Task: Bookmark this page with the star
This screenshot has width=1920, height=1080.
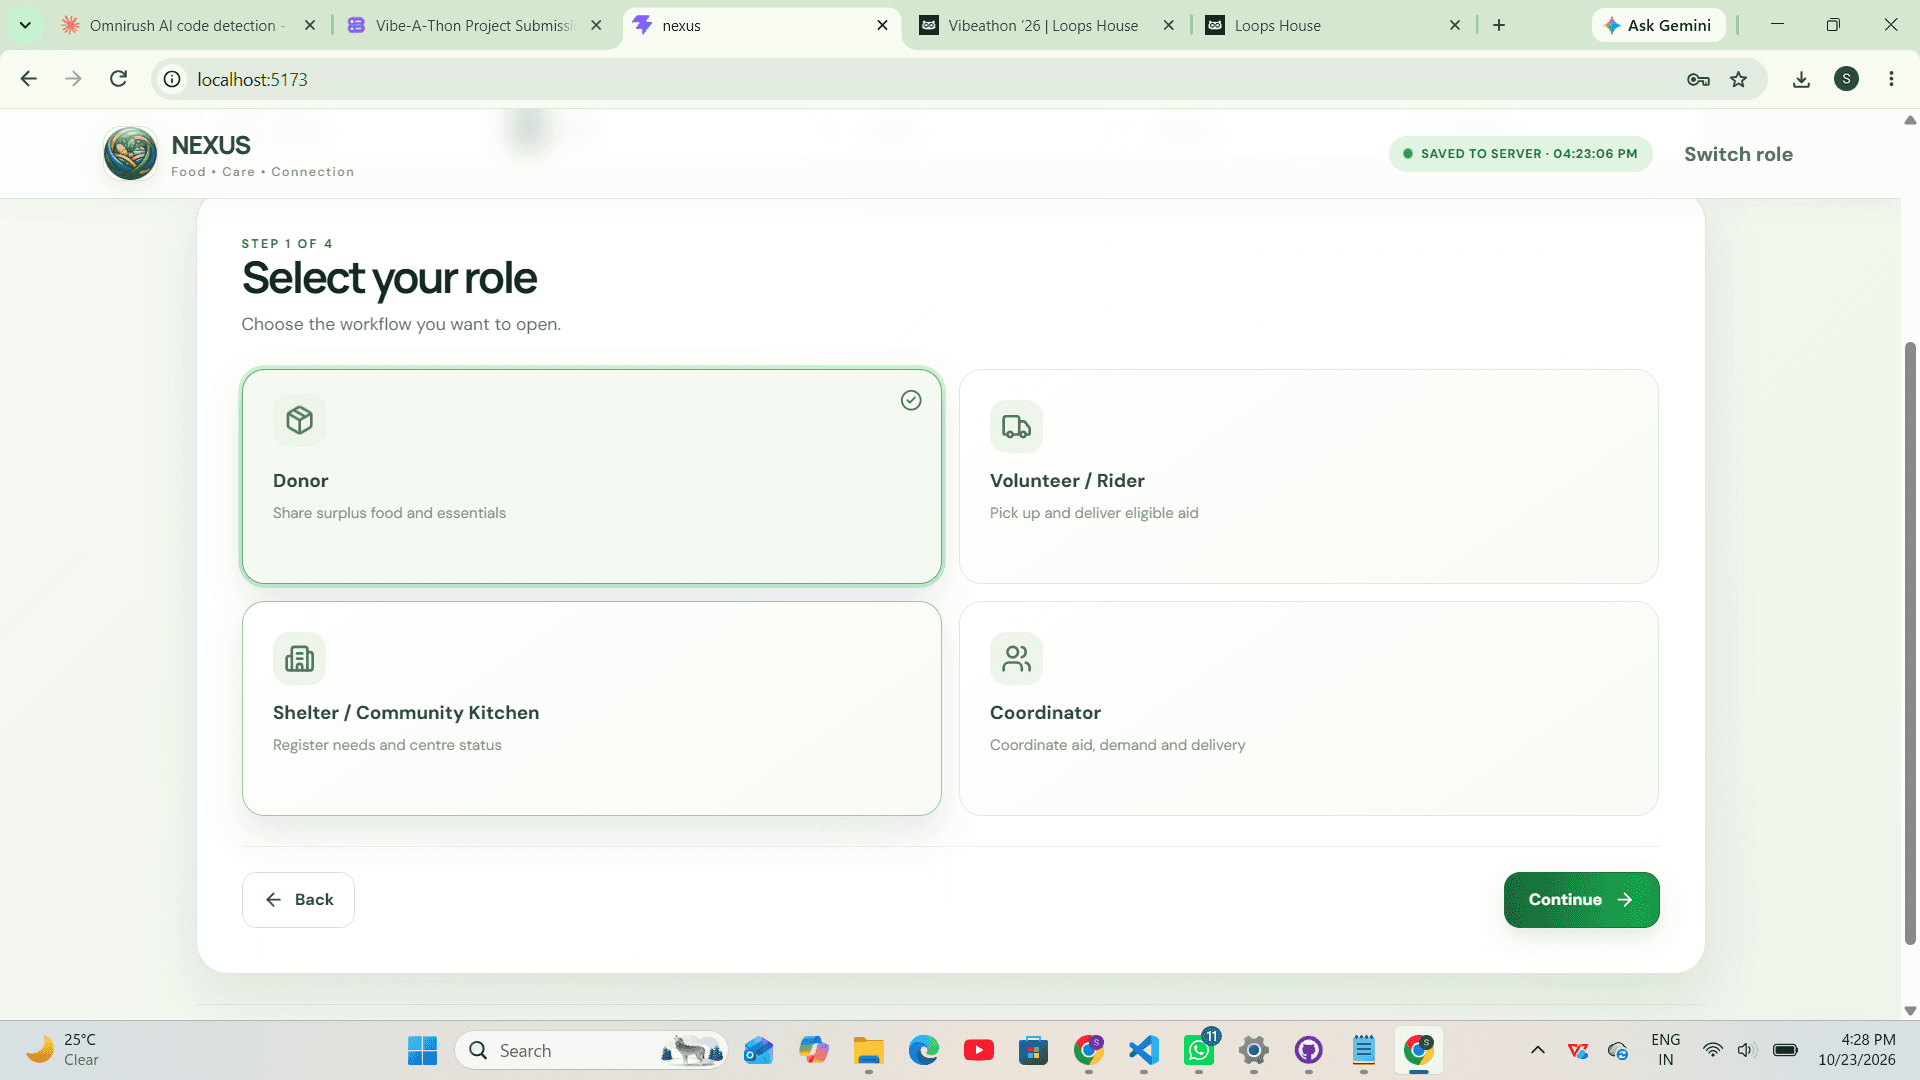Action: coord(1739,79)
